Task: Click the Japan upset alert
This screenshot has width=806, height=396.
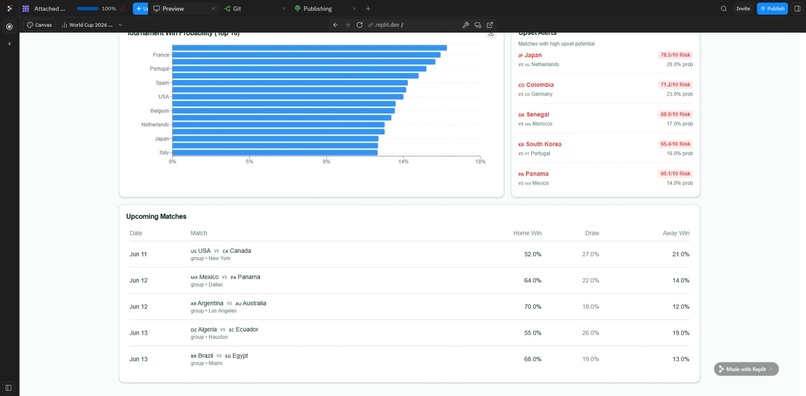Action: point(606,59)
